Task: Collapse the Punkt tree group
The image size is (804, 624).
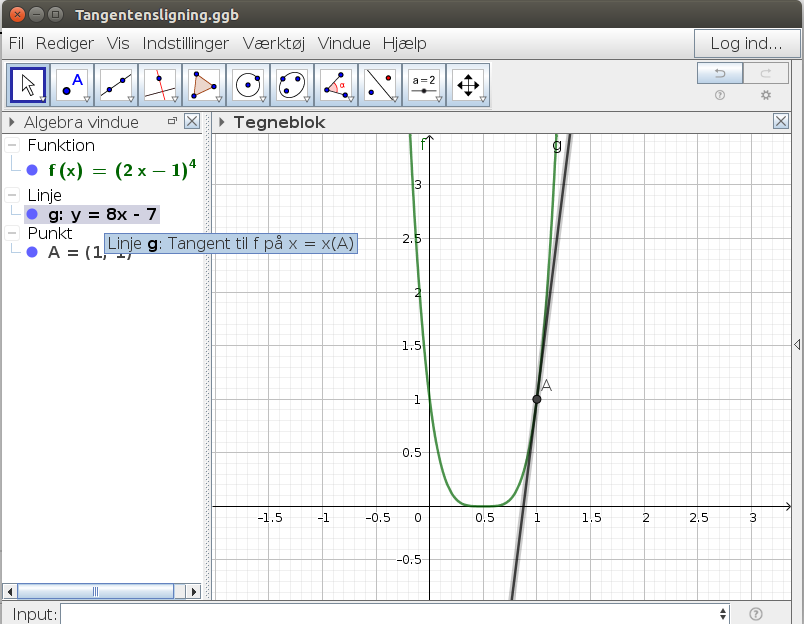Action: tap(12, 233)
